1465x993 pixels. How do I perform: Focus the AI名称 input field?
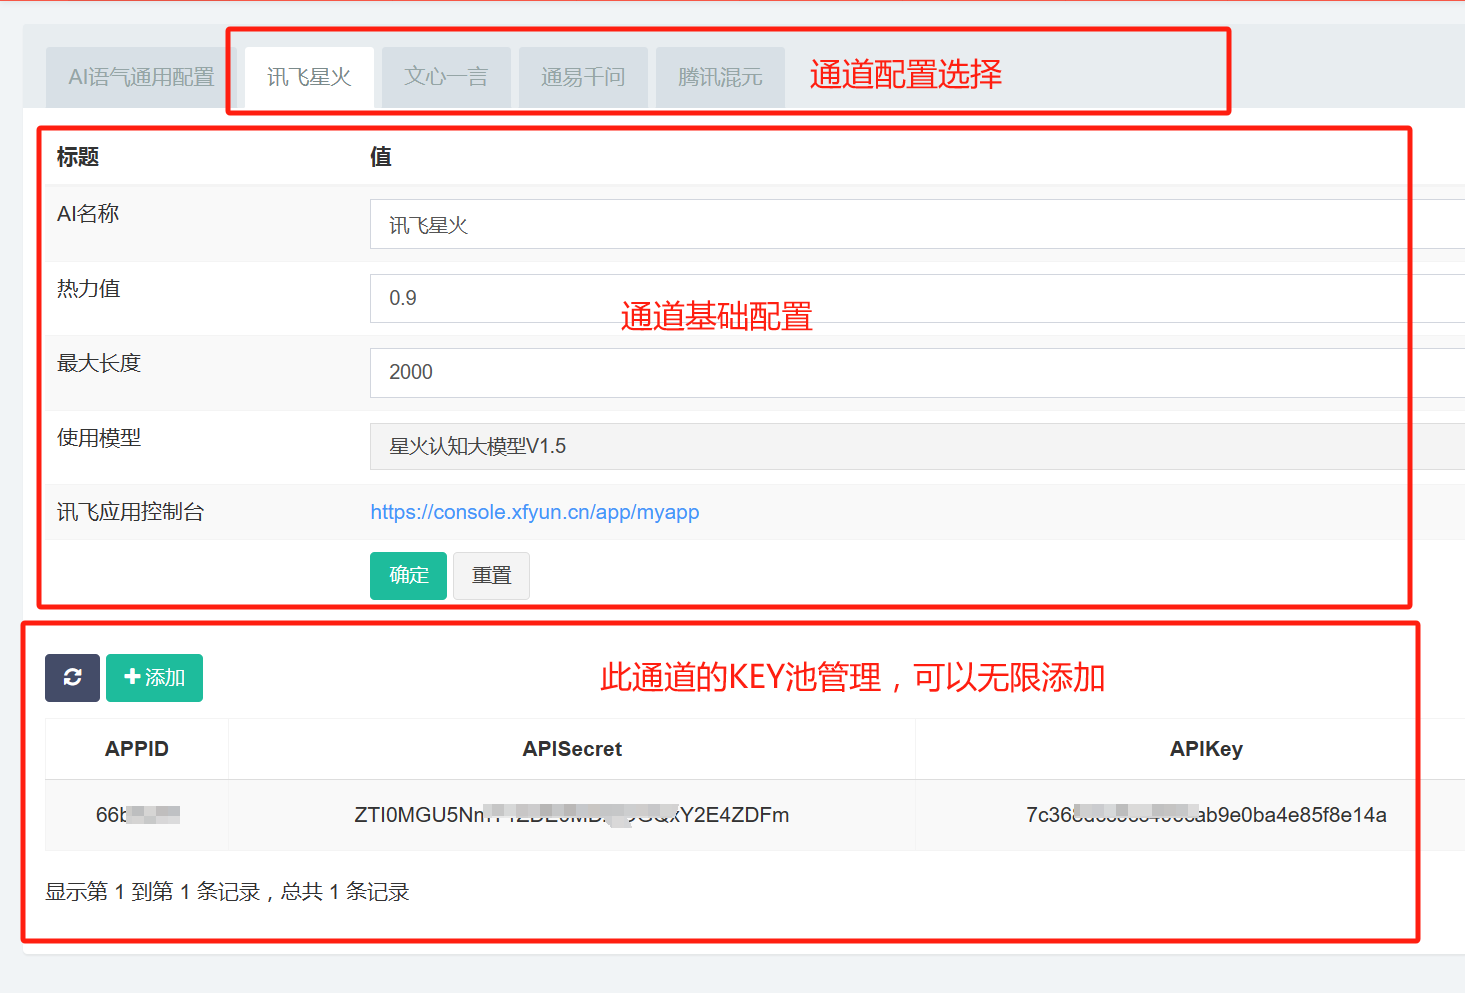(x=917, y=224)
